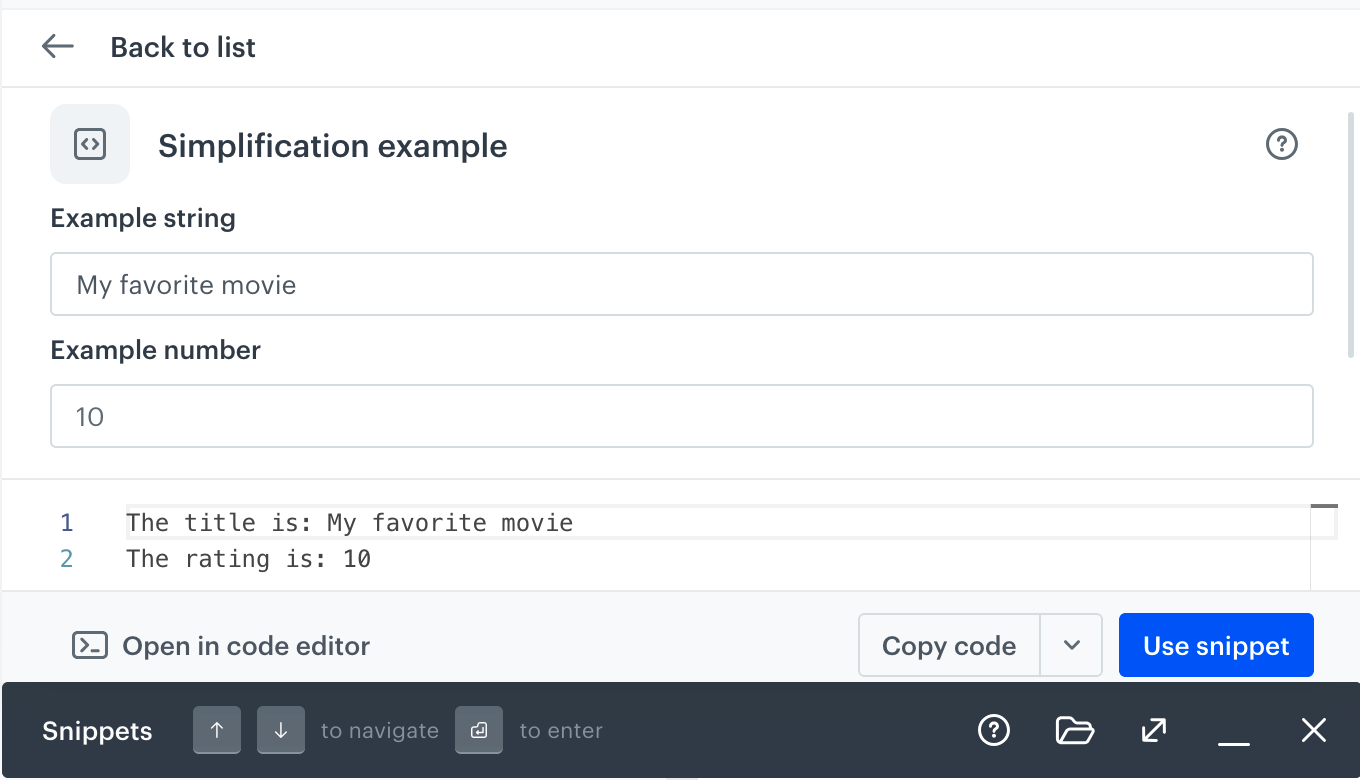This screenshot has height=780, width=1360.
Task: Open Snippets help with the question mark icon
Action: click(993, 730)
